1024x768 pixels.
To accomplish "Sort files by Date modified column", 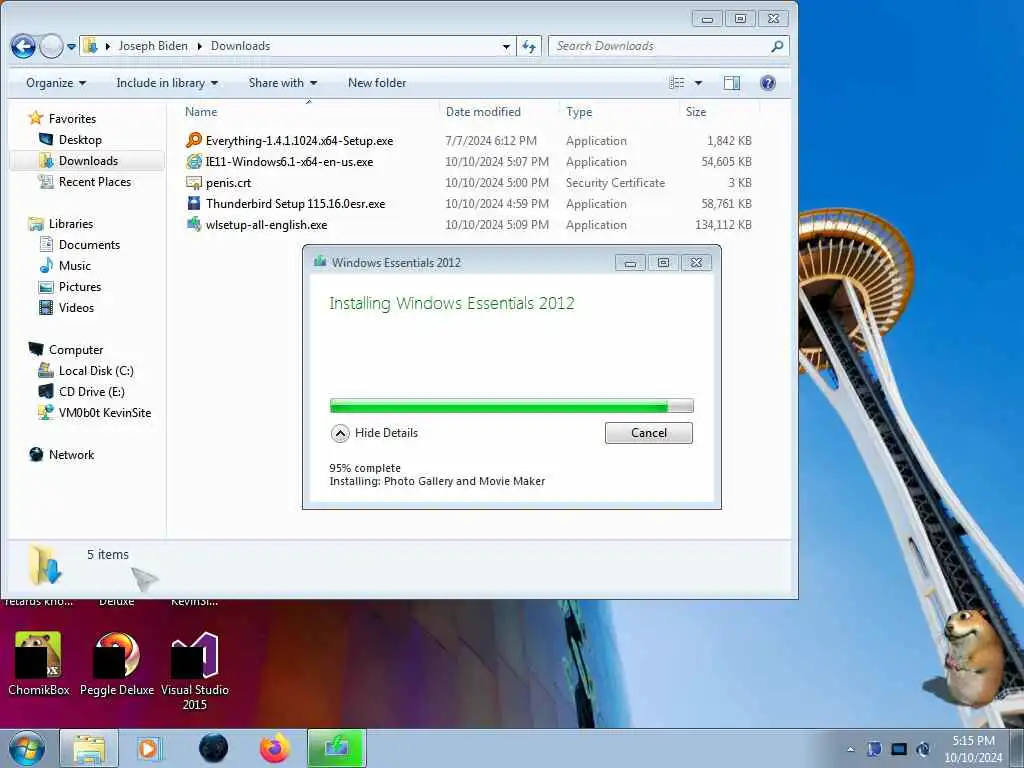I will click(483, 112).
